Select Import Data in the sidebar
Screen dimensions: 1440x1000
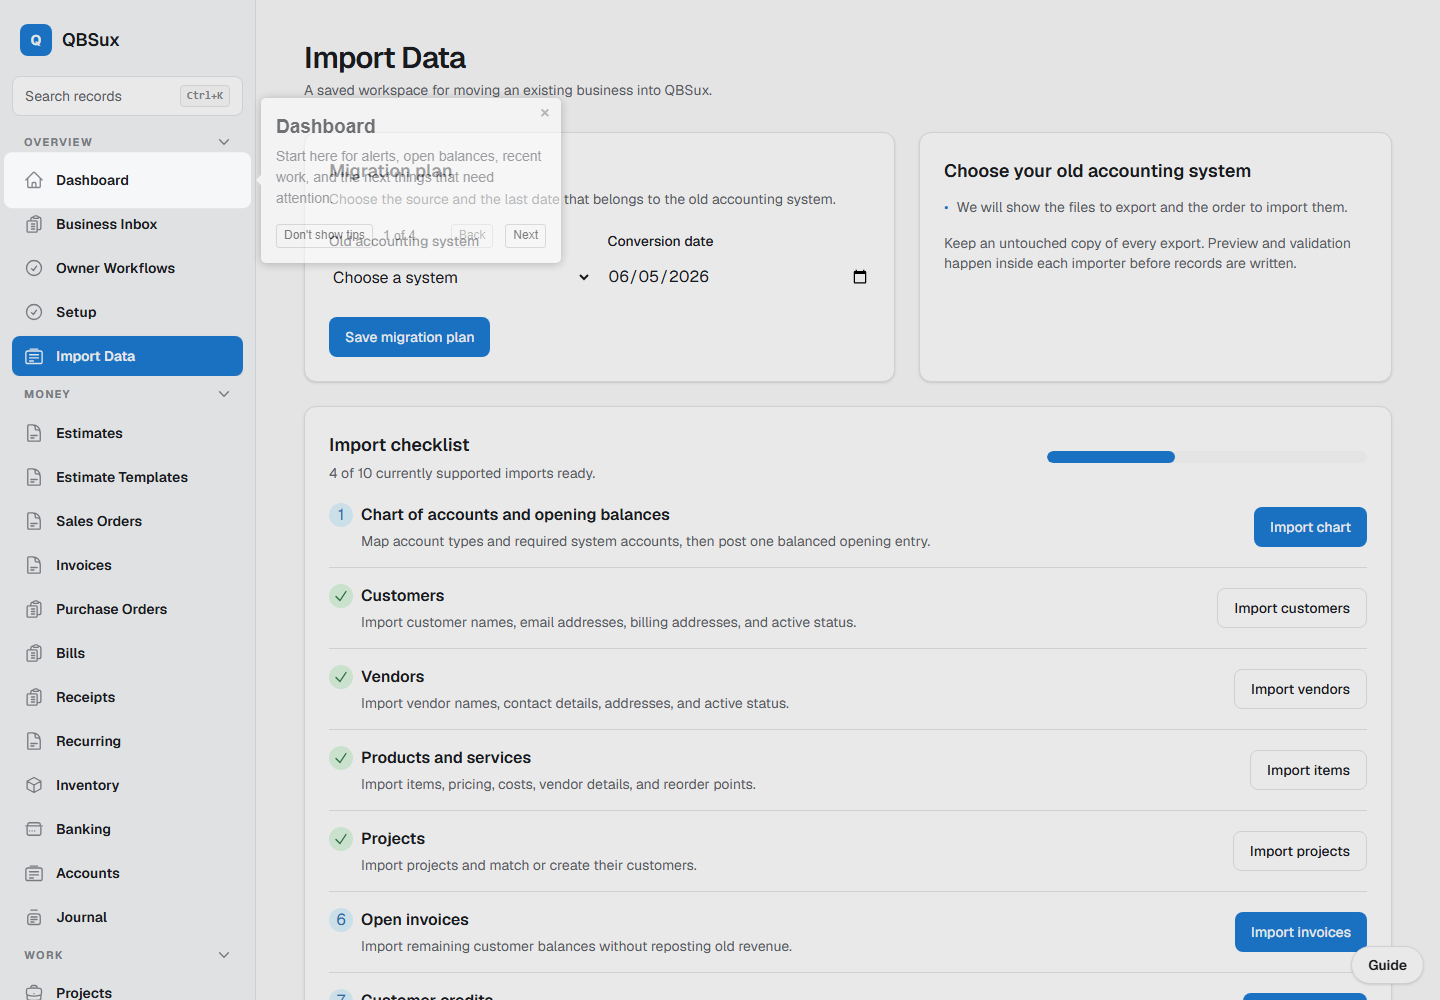tap(127, 356)
